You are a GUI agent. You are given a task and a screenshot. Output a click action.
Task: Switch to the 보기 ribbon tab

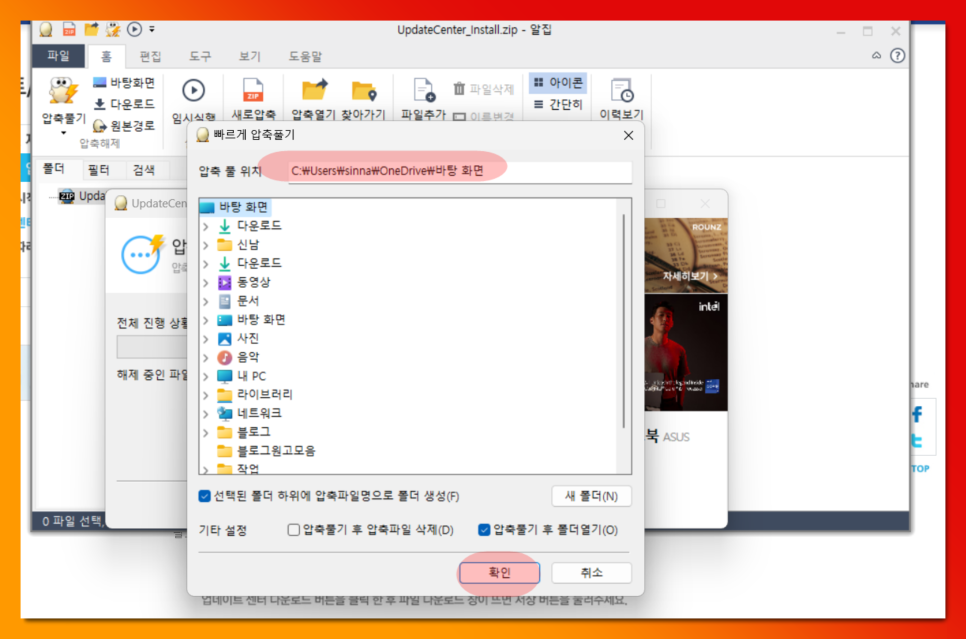[x=250, y=57]
